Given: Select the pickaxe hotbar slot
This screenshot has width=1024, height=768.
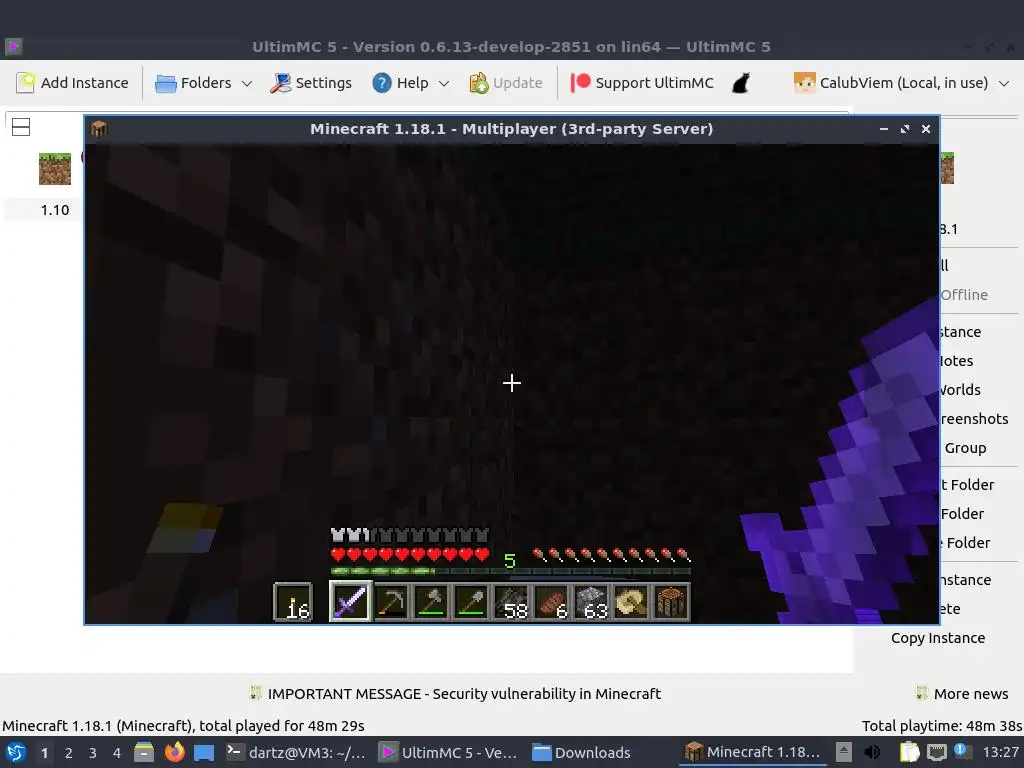Looking at the screenshot, I should point(391,601).
